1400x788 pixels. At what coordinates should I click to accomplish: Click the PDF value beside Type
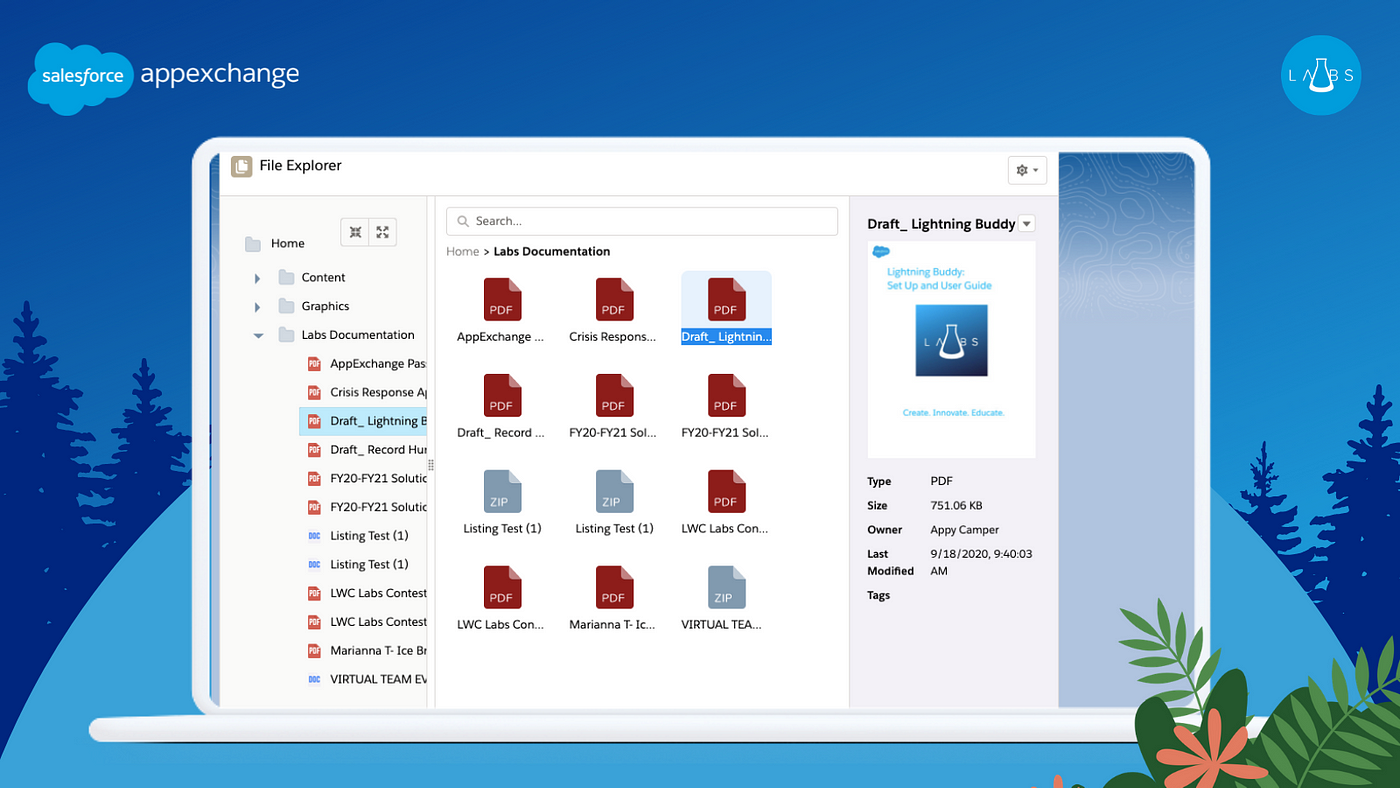(941, 482)
